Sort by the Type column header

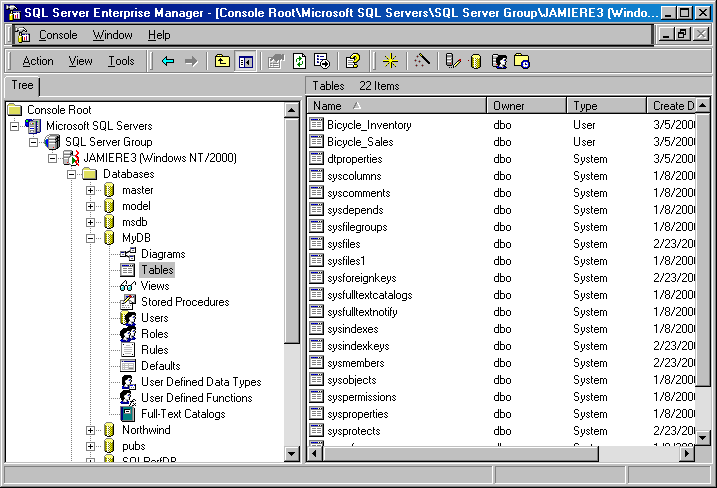(606, 106)
